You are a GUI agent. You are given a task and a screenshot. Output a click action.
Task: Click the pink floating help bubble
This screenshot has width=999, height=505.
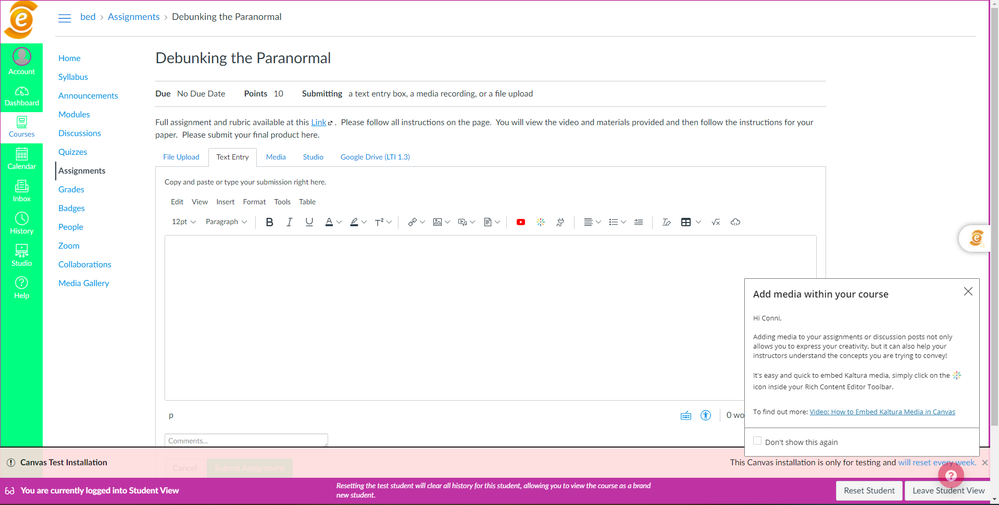[951, 475]
